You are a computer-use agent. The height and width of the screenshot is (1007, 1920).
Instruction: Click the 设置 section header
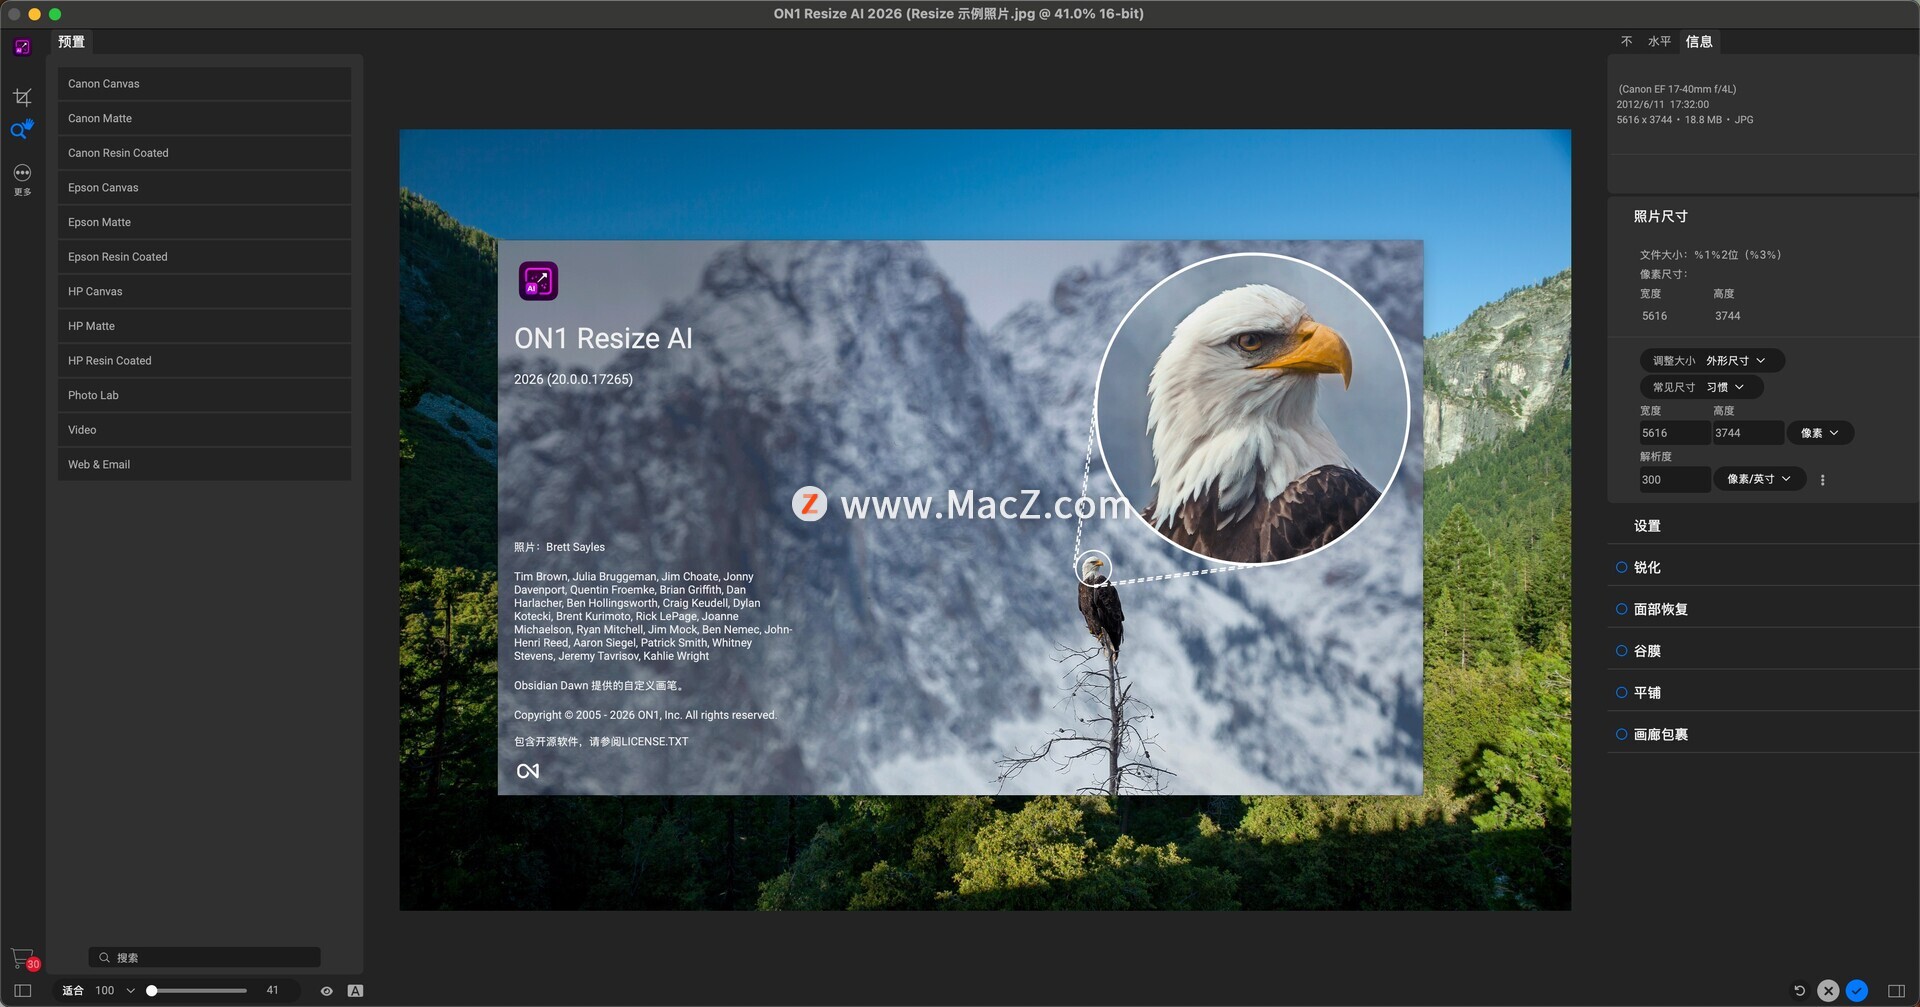1647,526
